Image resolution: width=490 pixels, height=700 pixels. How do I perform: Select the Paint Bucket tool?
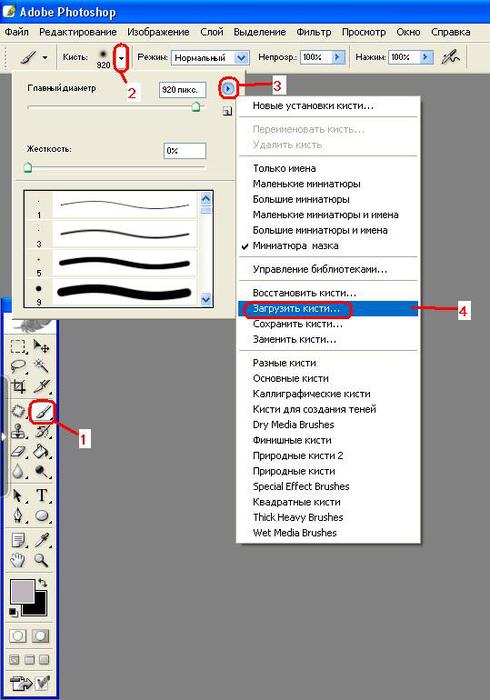point(42,452)
